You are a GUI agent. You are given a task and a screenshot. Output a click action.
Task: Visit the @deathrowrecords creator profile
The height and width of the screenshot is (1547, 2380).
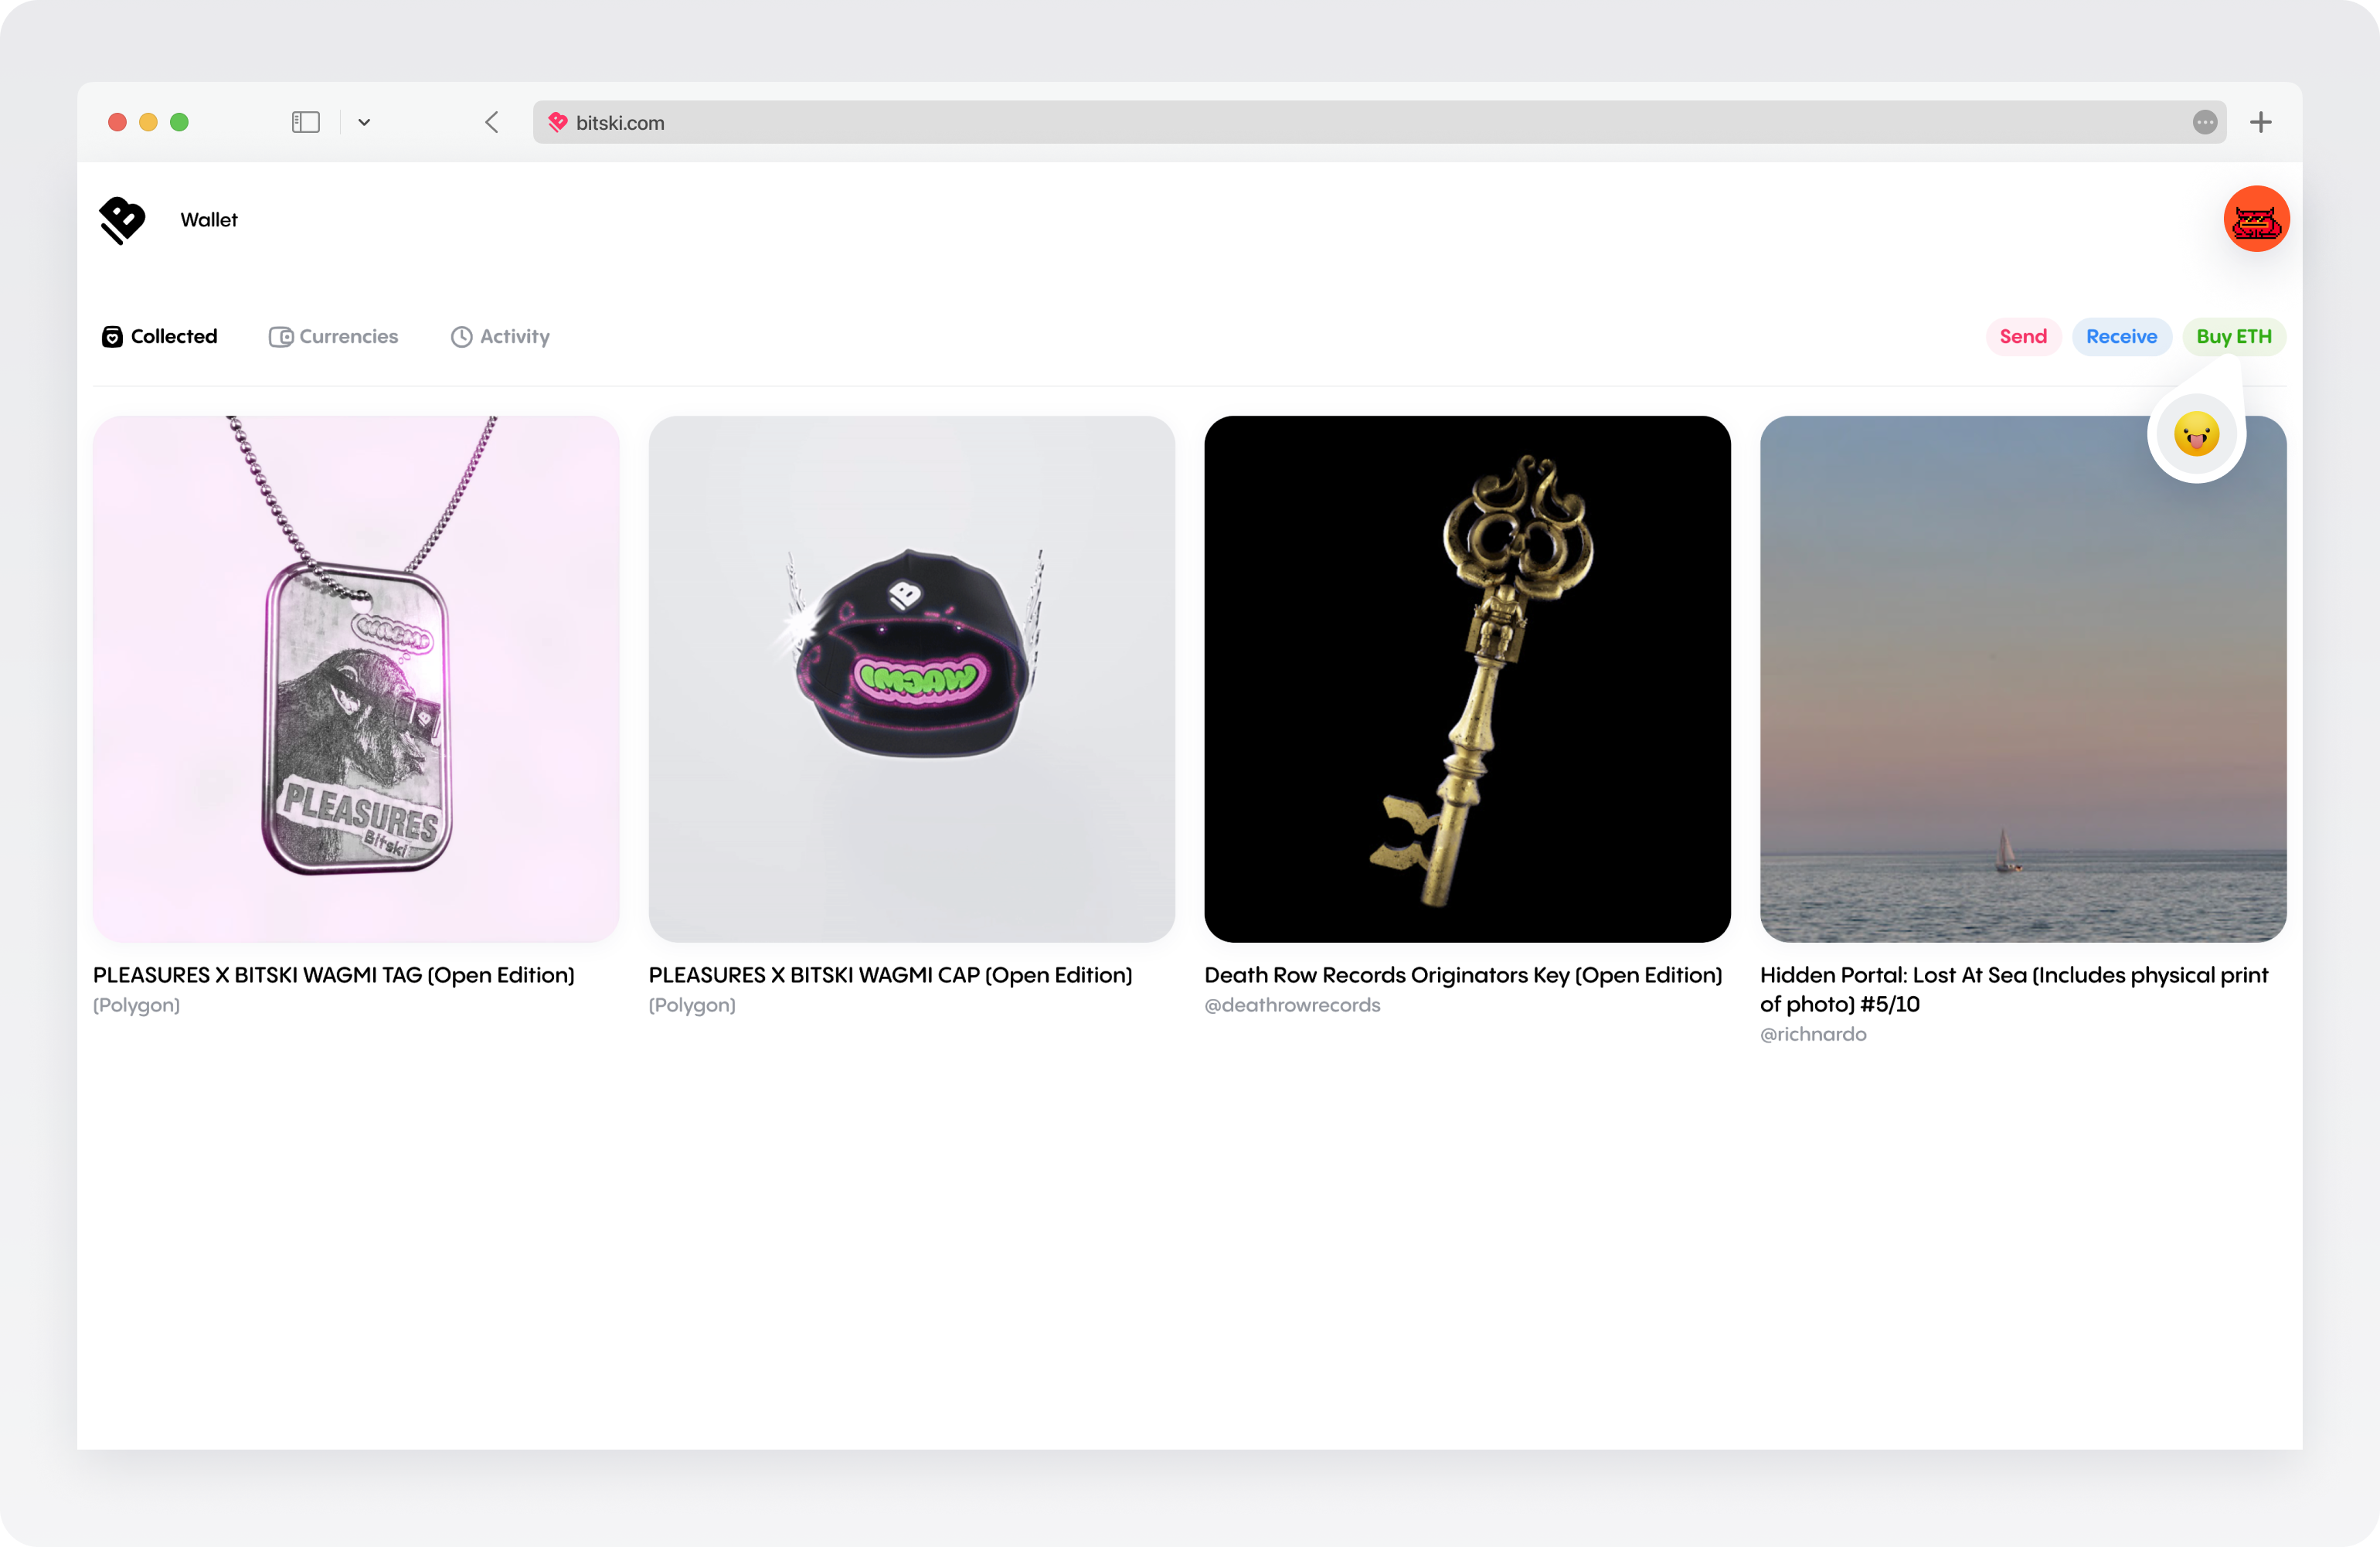[1292, 1005]
